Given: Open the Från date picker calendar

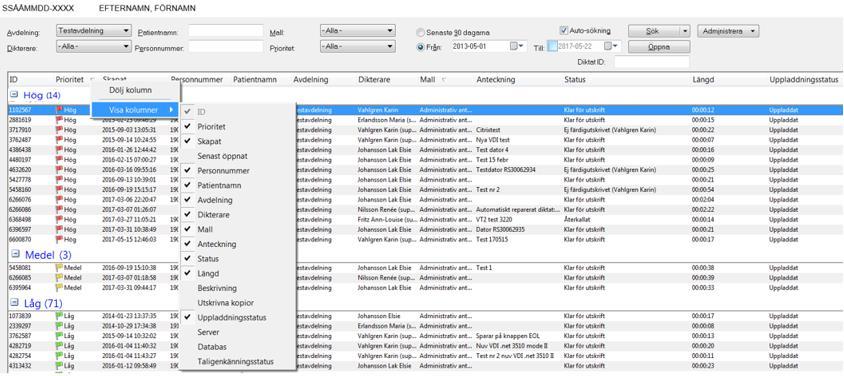Looking at the screenshot, I should [x=517, y=47].
